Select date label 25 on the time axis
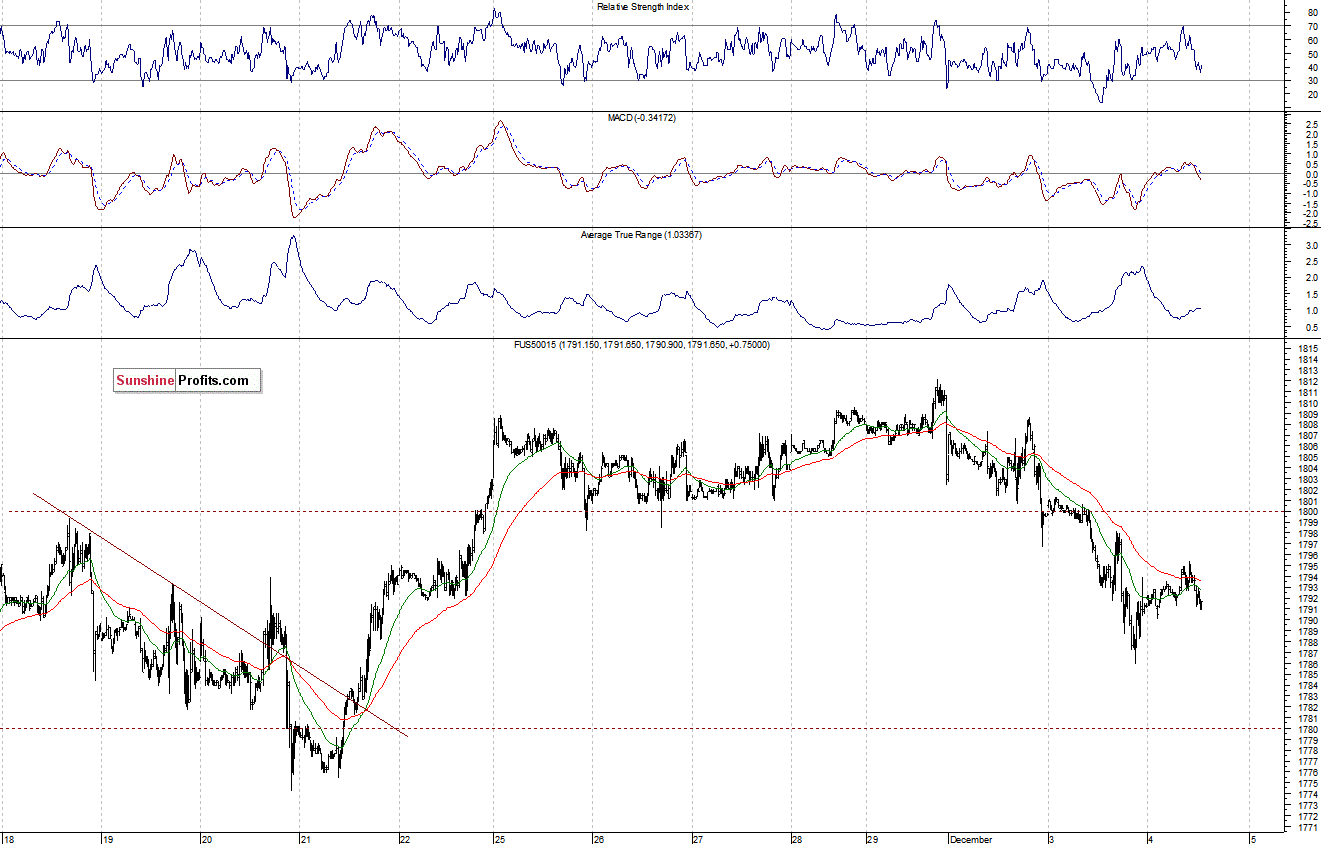Screen dimensions: 1321x844 click(x=500, y=838)
